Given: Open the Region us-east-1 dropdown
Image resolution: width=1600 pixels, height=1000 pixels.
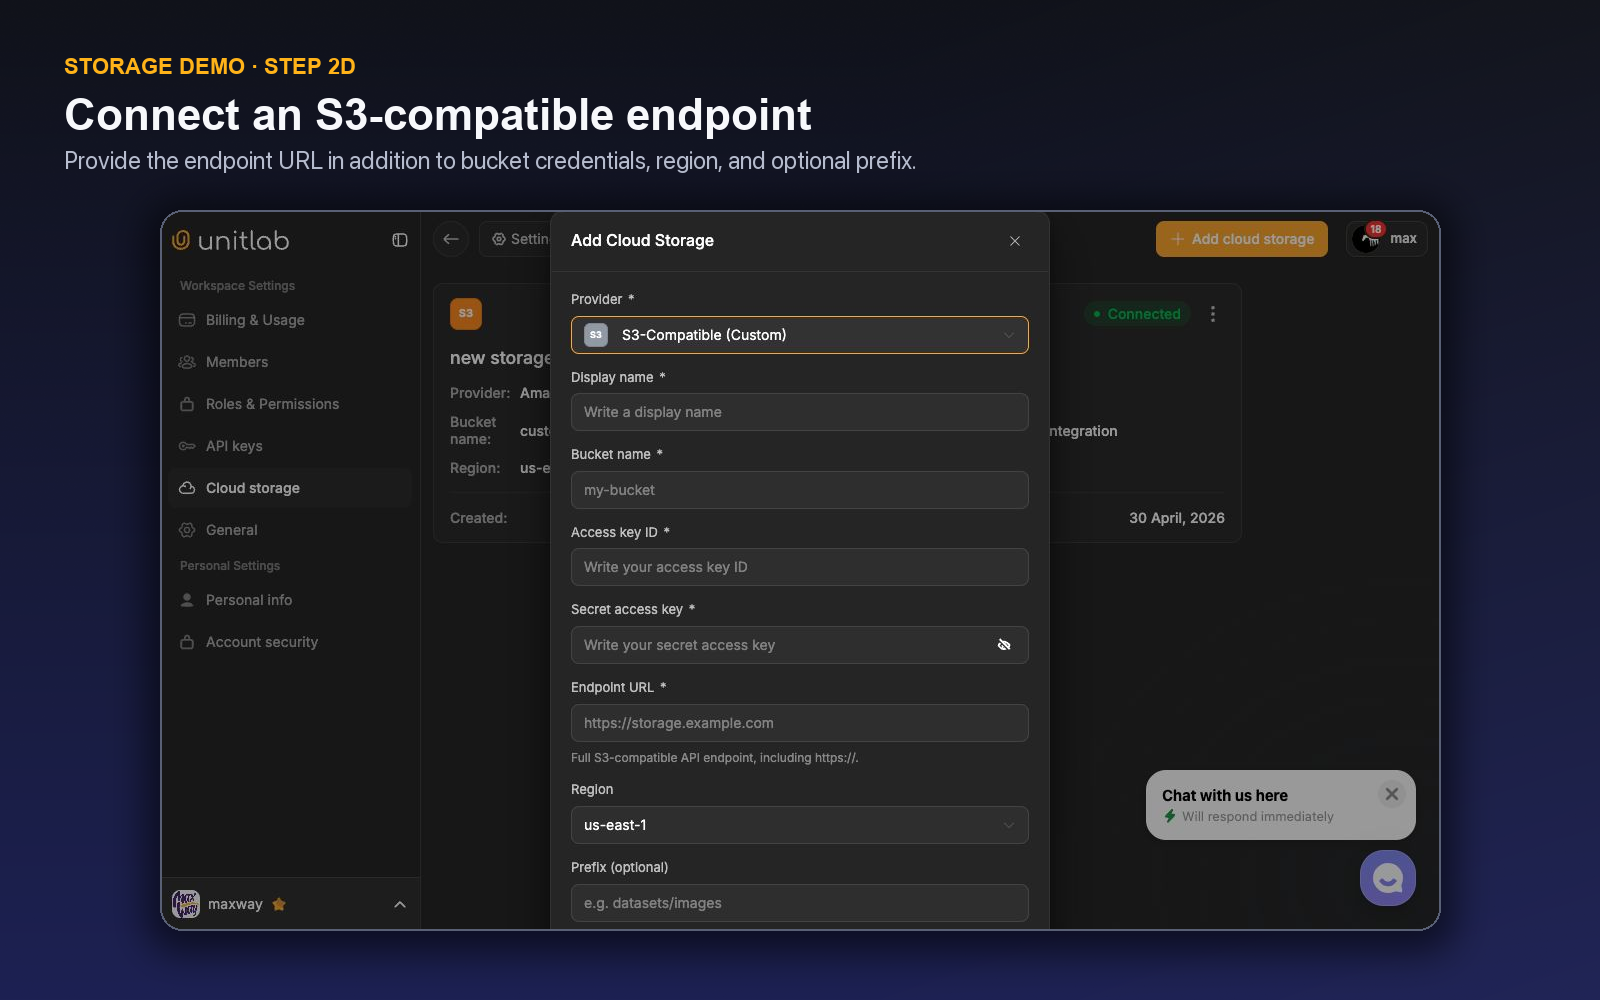Looking at the screenshot, I should tap(800, 825).
